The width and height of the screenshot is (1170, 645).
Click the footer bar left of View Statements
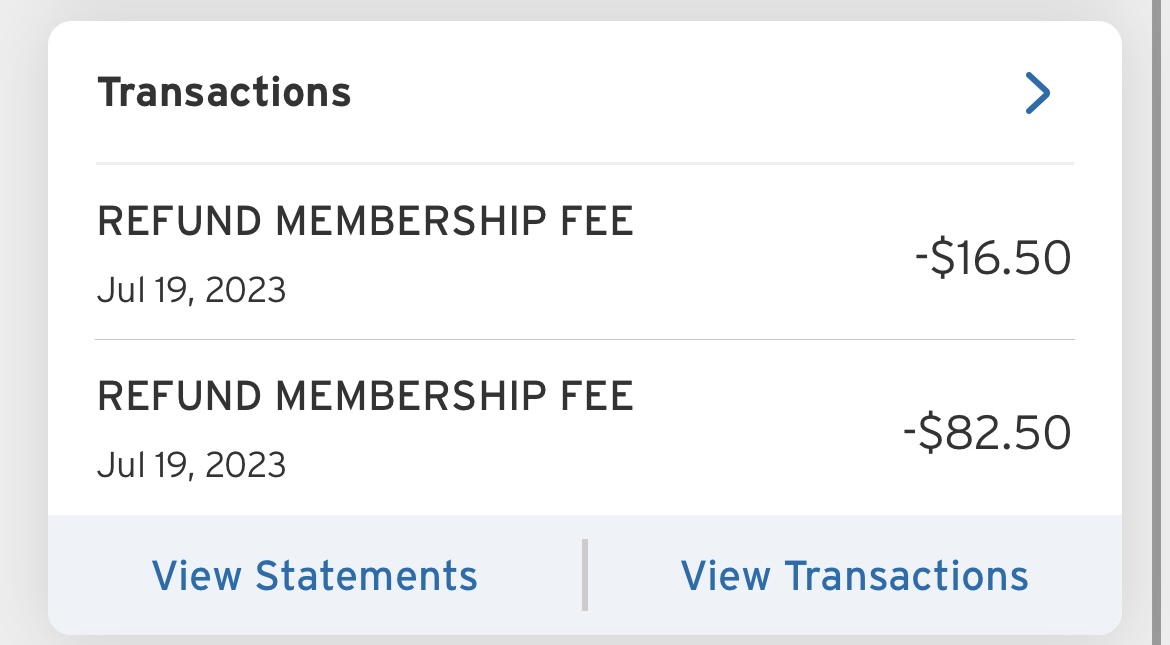(x=95, y=576)
